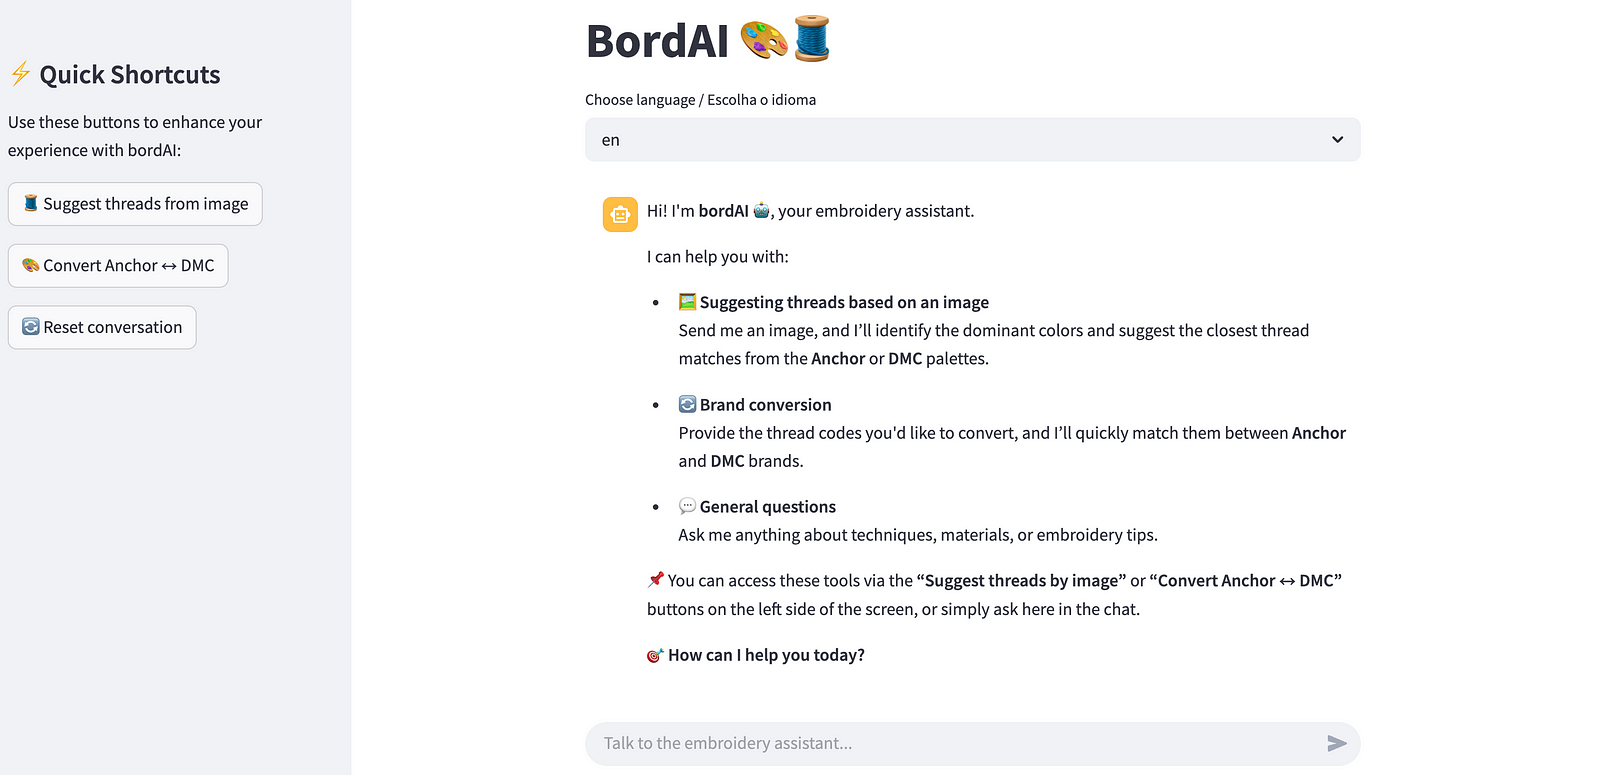Image resolution: width=1600 pixels, height=775 pixels.
Task: Click Convert Anchor ↔ DMC button
Action: 118,266
